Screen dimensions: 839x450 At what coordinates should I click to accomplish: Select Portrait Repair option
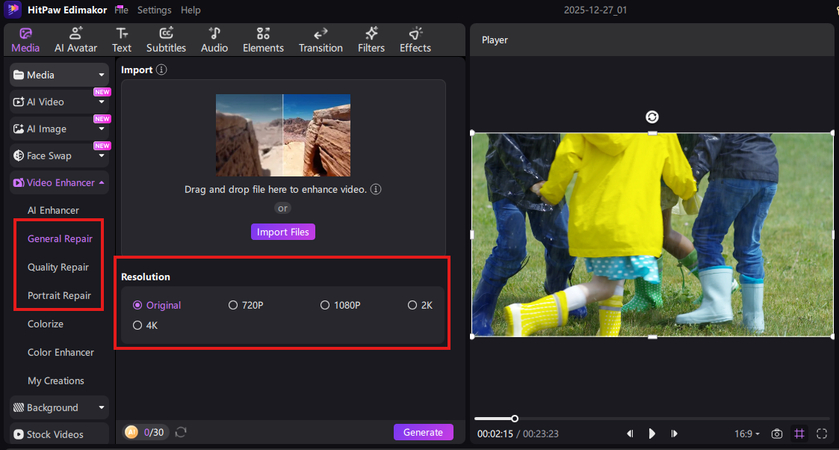59,295
